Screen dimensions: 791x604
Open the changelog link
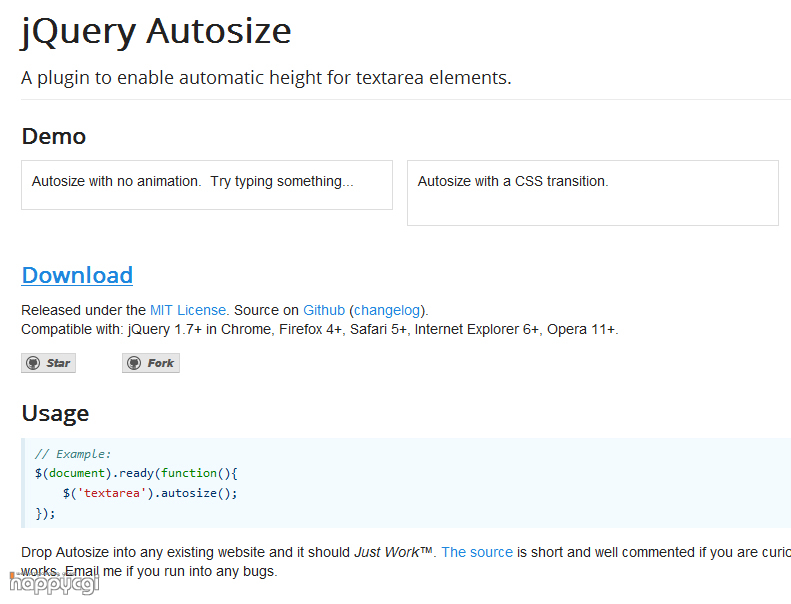pos(387,310)
